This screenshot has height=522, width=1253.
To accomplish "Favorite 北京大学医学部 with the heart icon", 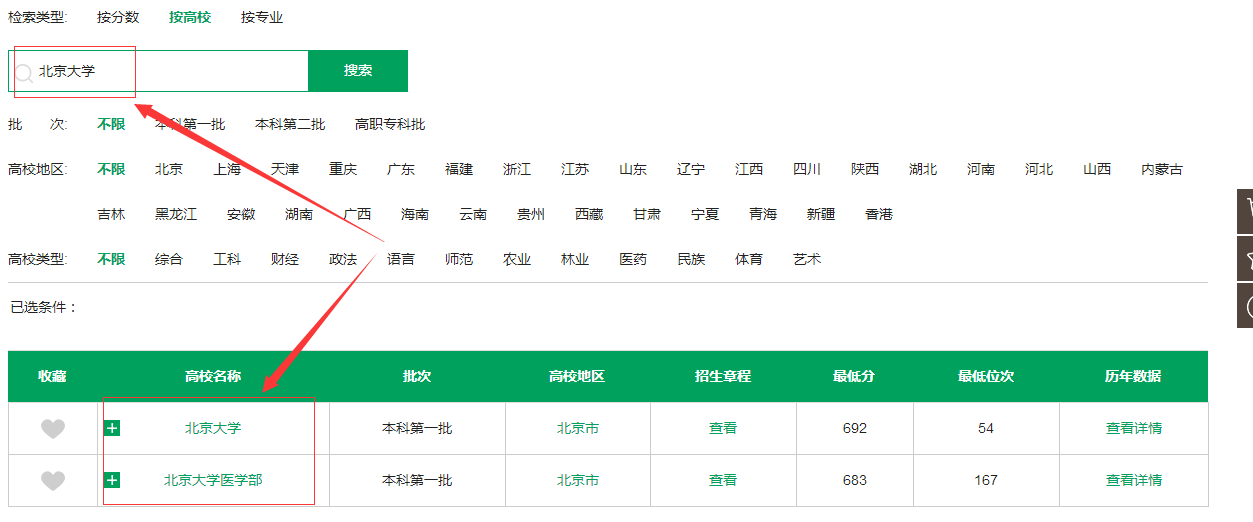I will (x=53, y=481).
